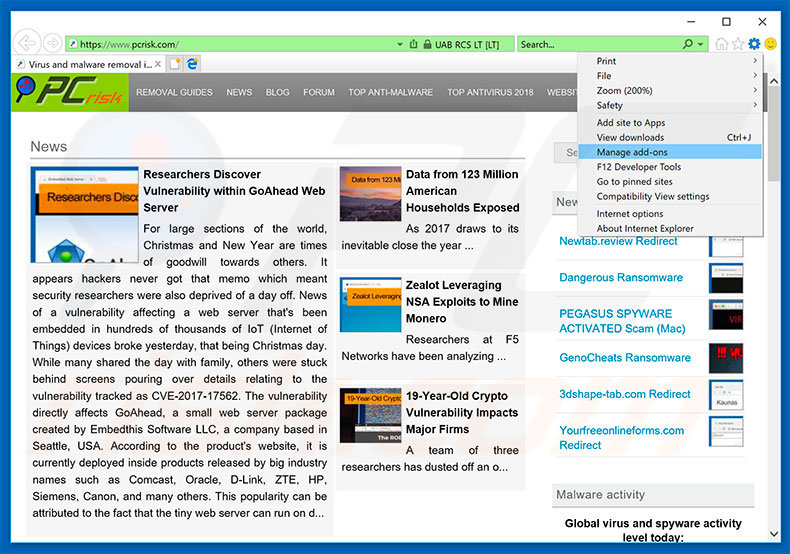Open PEGASUS SPYWARE ACTIVATED Scam link

coord(622,321)
